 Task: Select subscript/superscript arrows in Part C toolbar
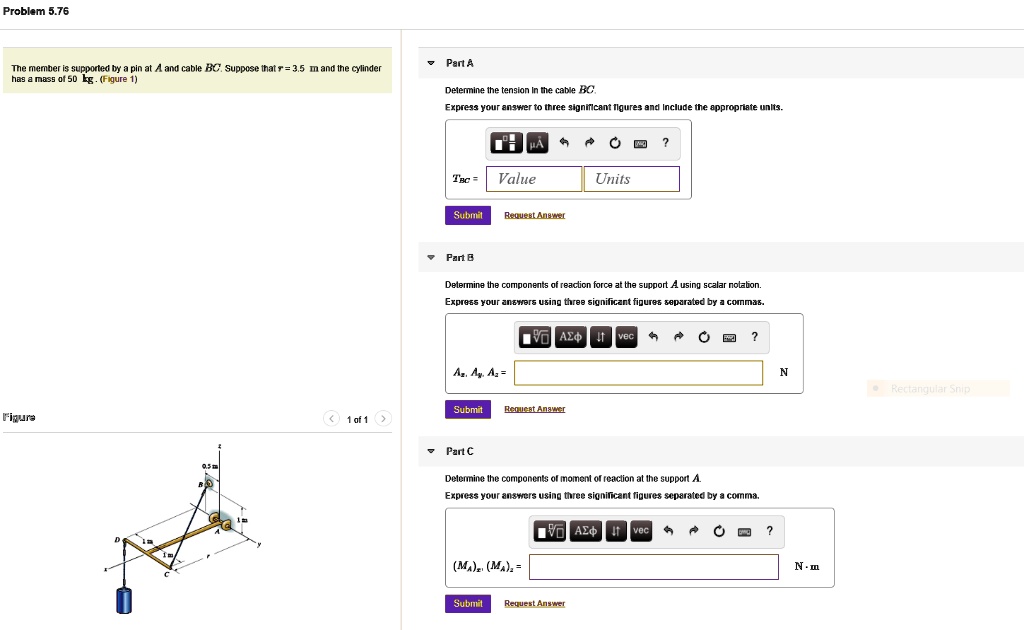pyautogui.click(x=615, y=531)
